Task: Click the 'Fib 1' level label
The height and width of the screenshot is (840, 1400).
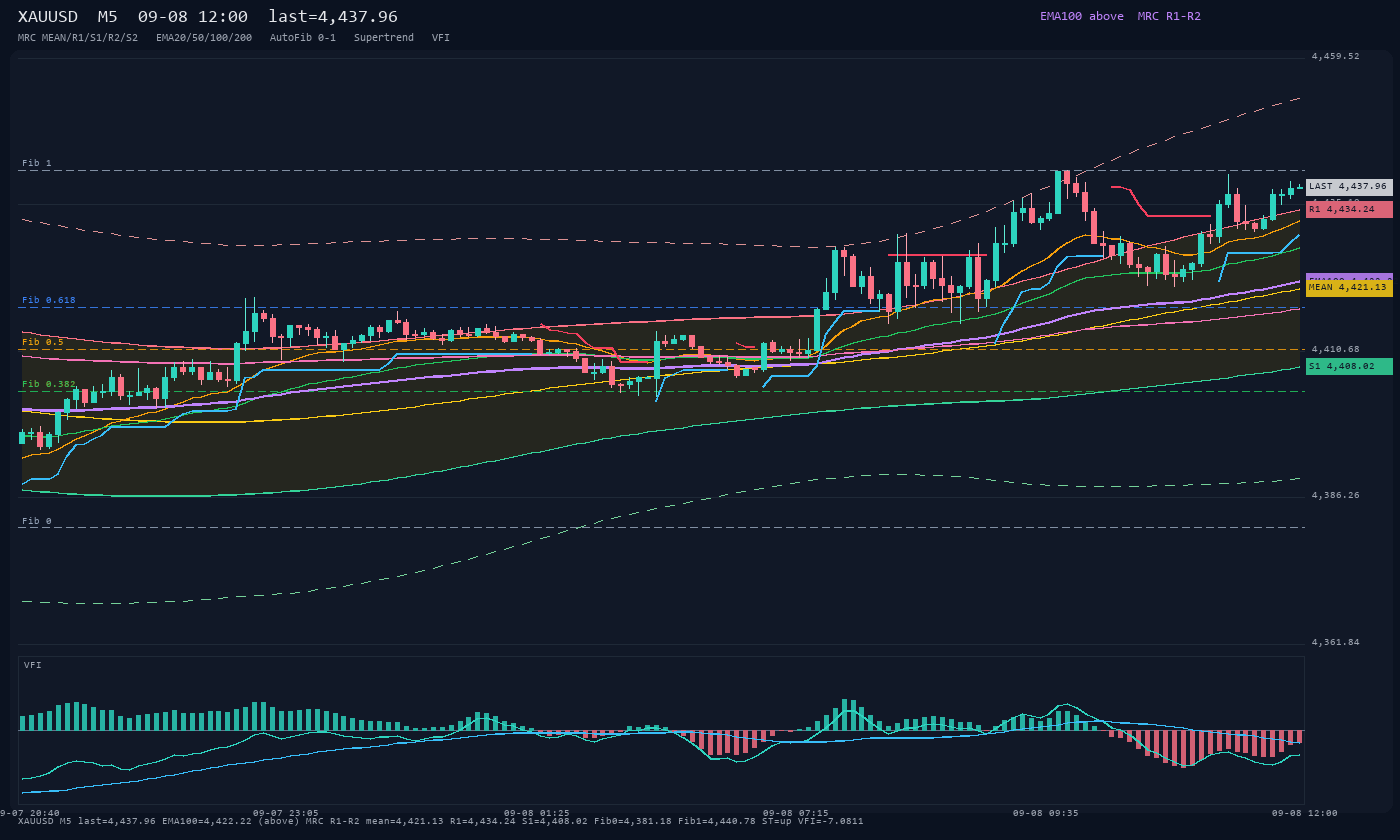Action: point(37,163)
